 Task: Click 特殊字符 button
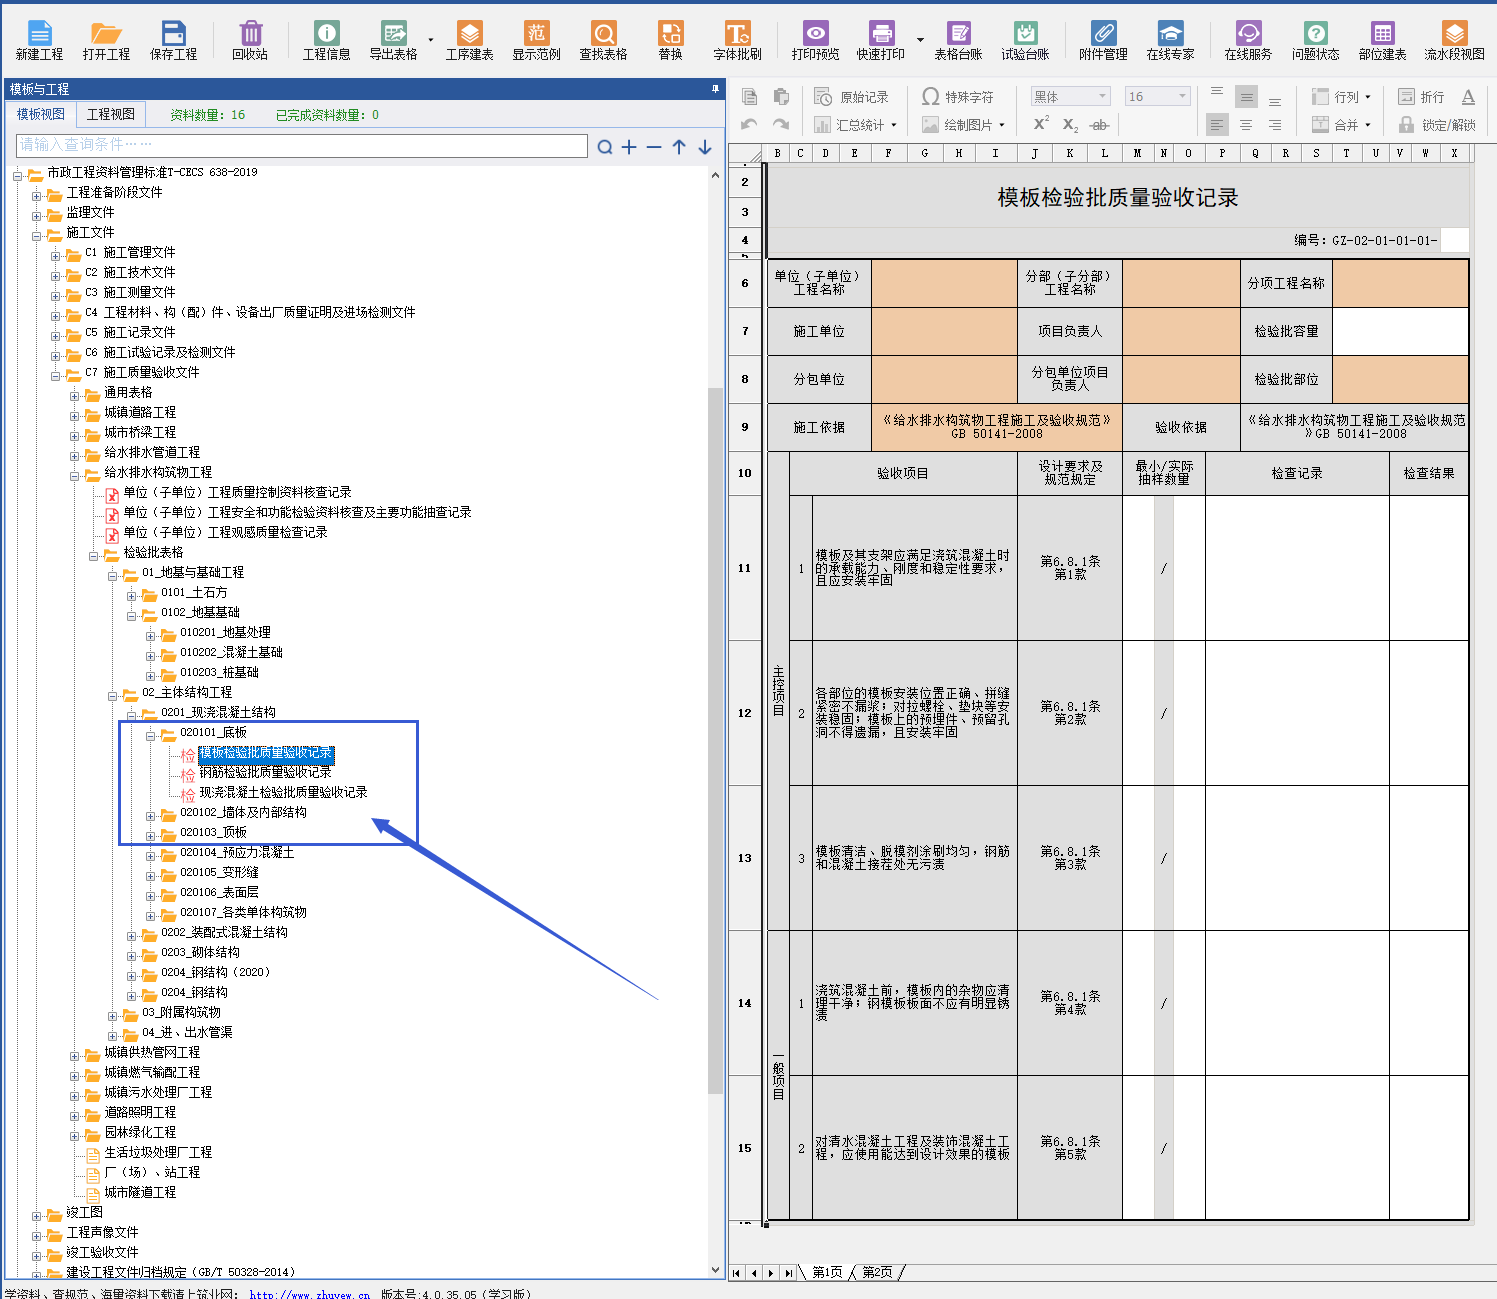point(958,97)
